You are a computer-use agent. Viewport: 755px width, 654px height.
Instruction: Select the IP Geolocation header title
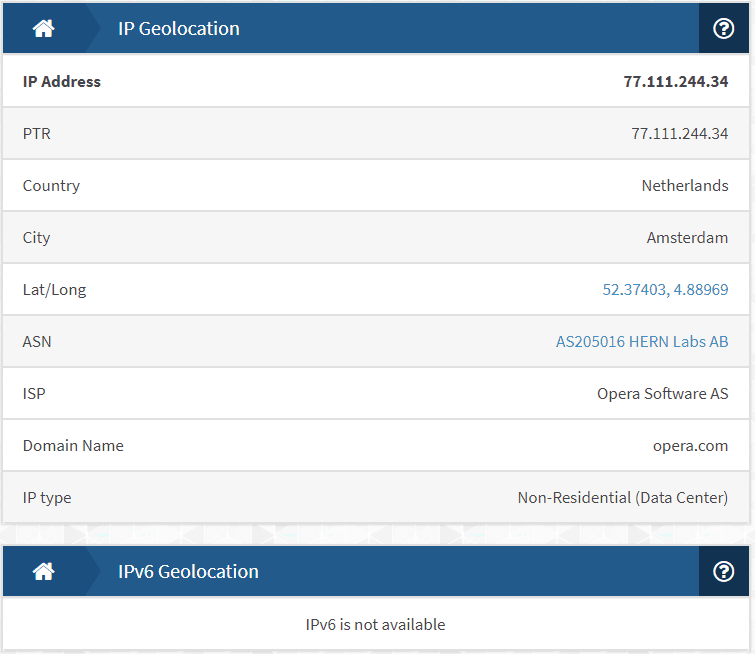[179, 29]
